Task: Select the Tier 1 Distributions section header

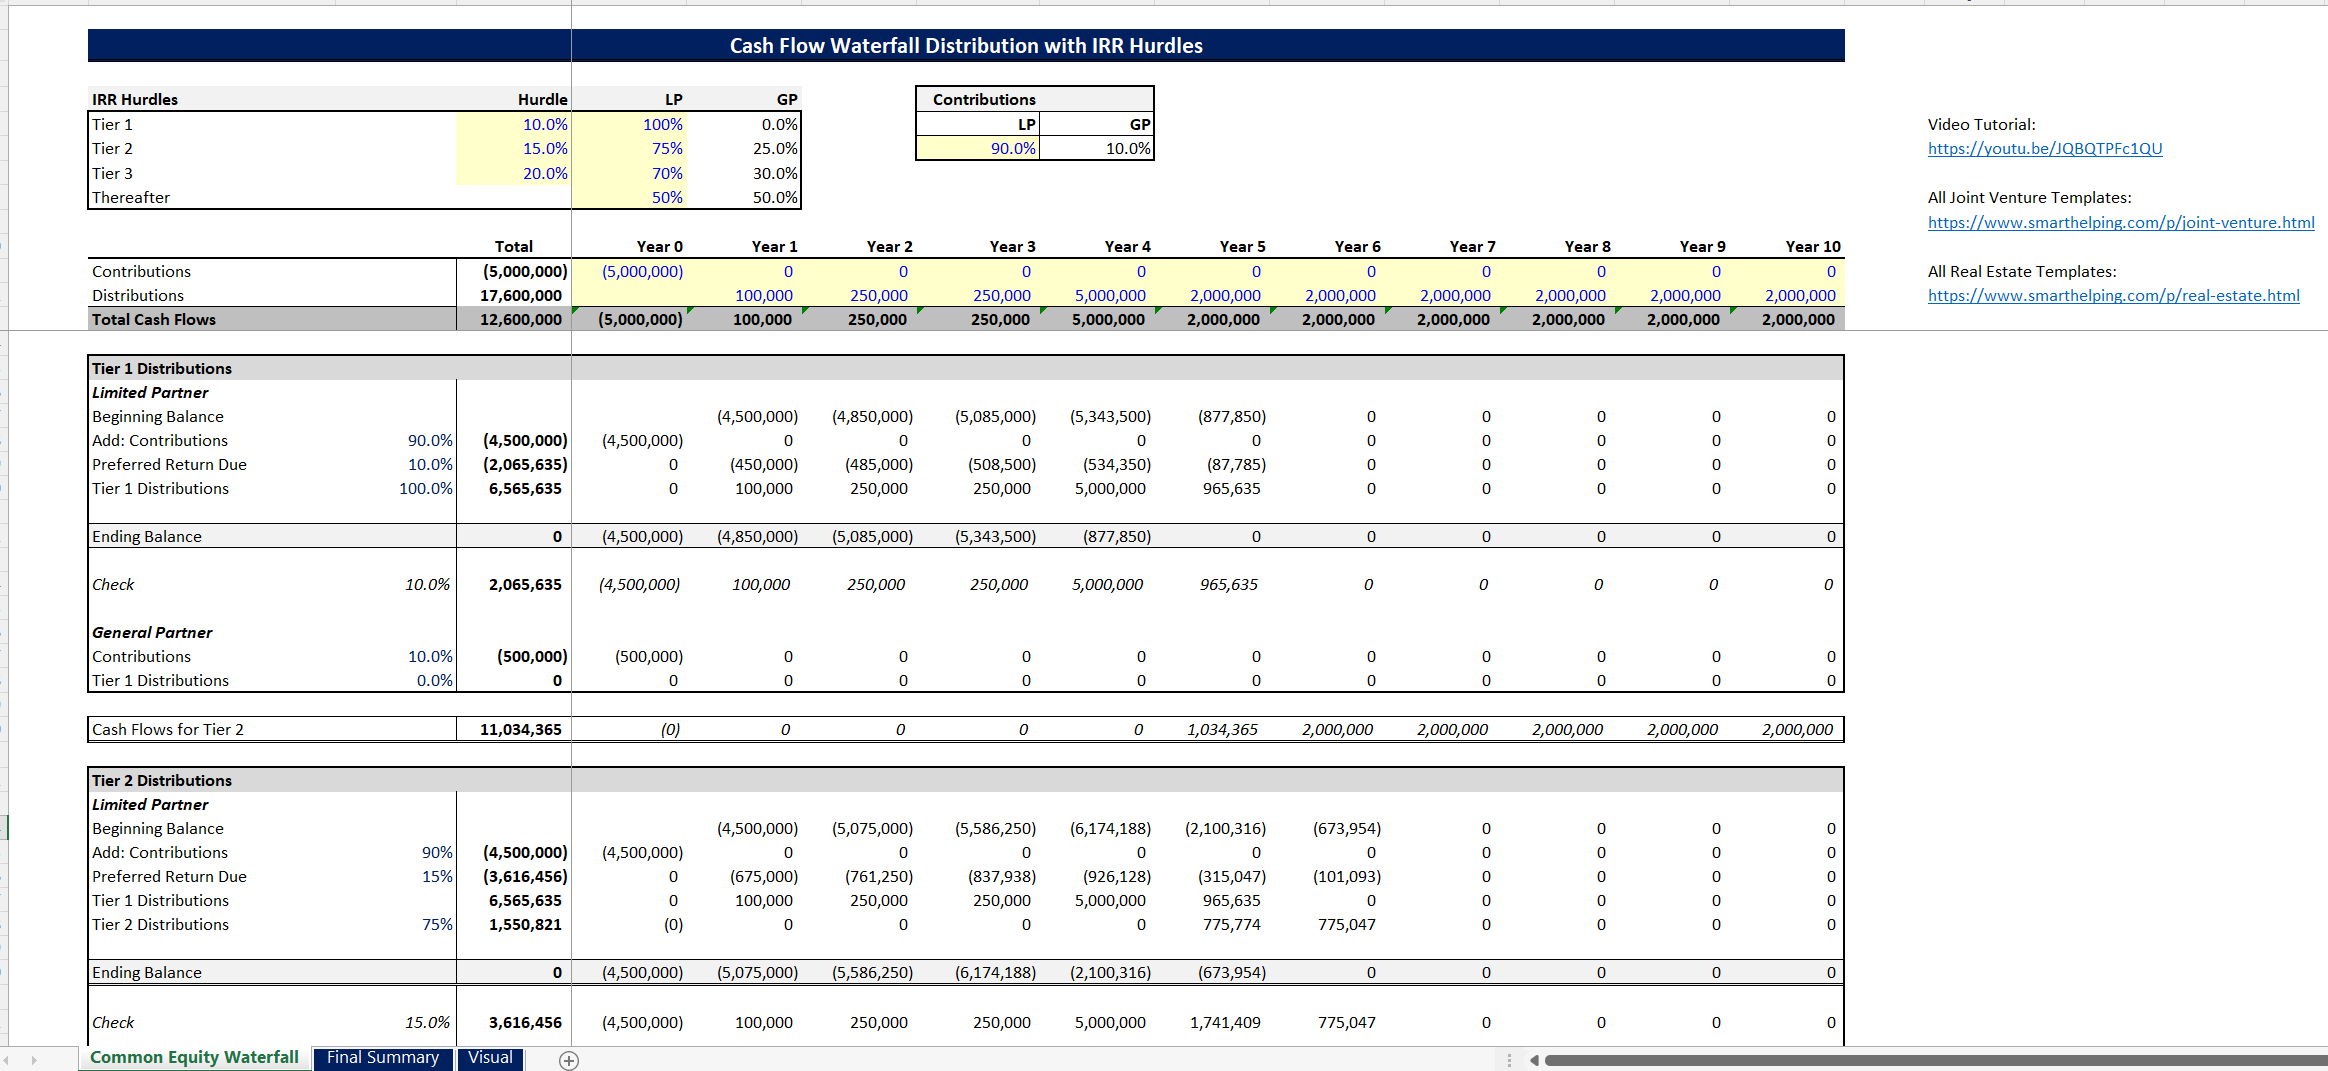Action: tap(966, 368)
